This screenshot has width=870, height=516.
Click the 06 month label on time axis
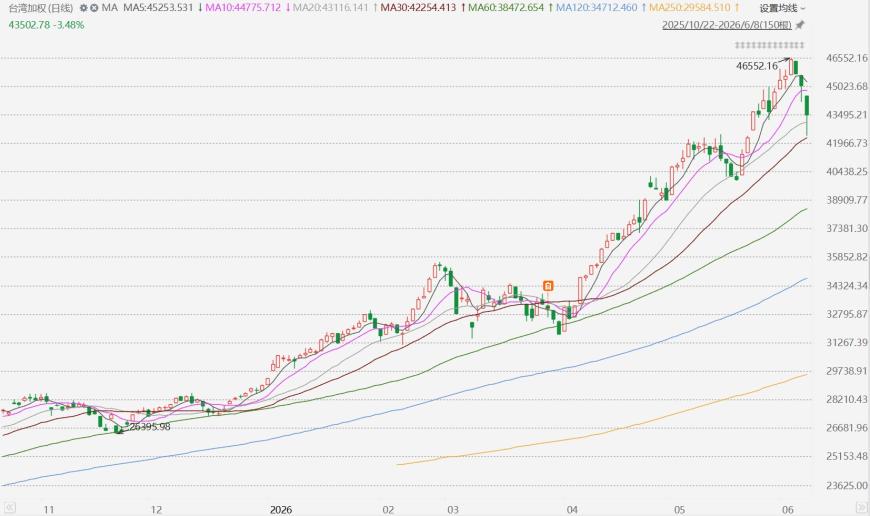[x=788, y=509]
